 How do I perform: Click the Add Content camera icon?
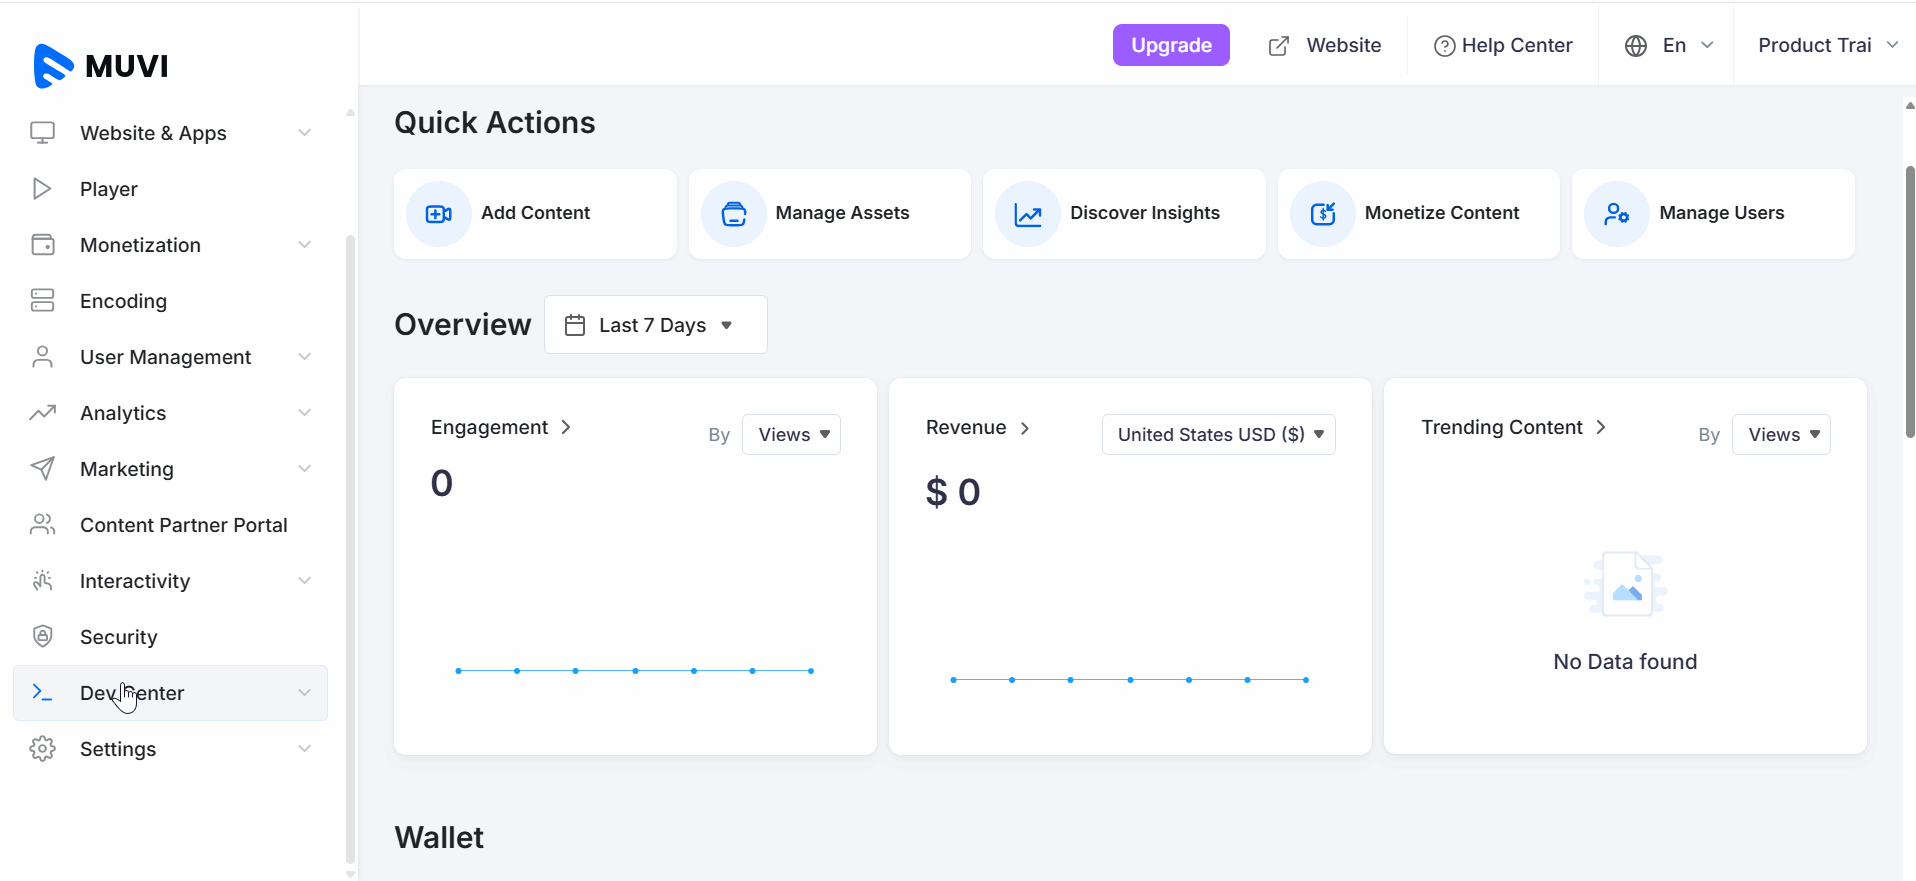[x=438, y=214]
